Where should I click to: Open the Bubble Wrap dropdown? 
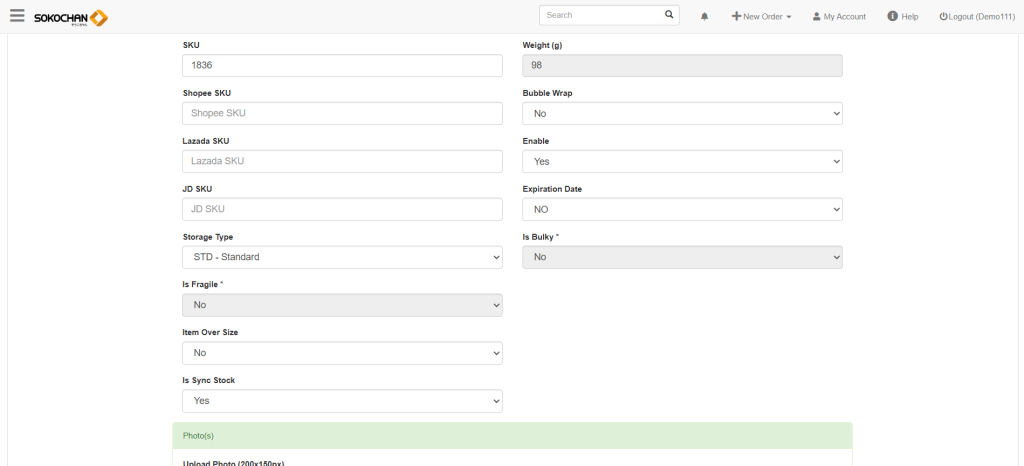coord(682,113)
